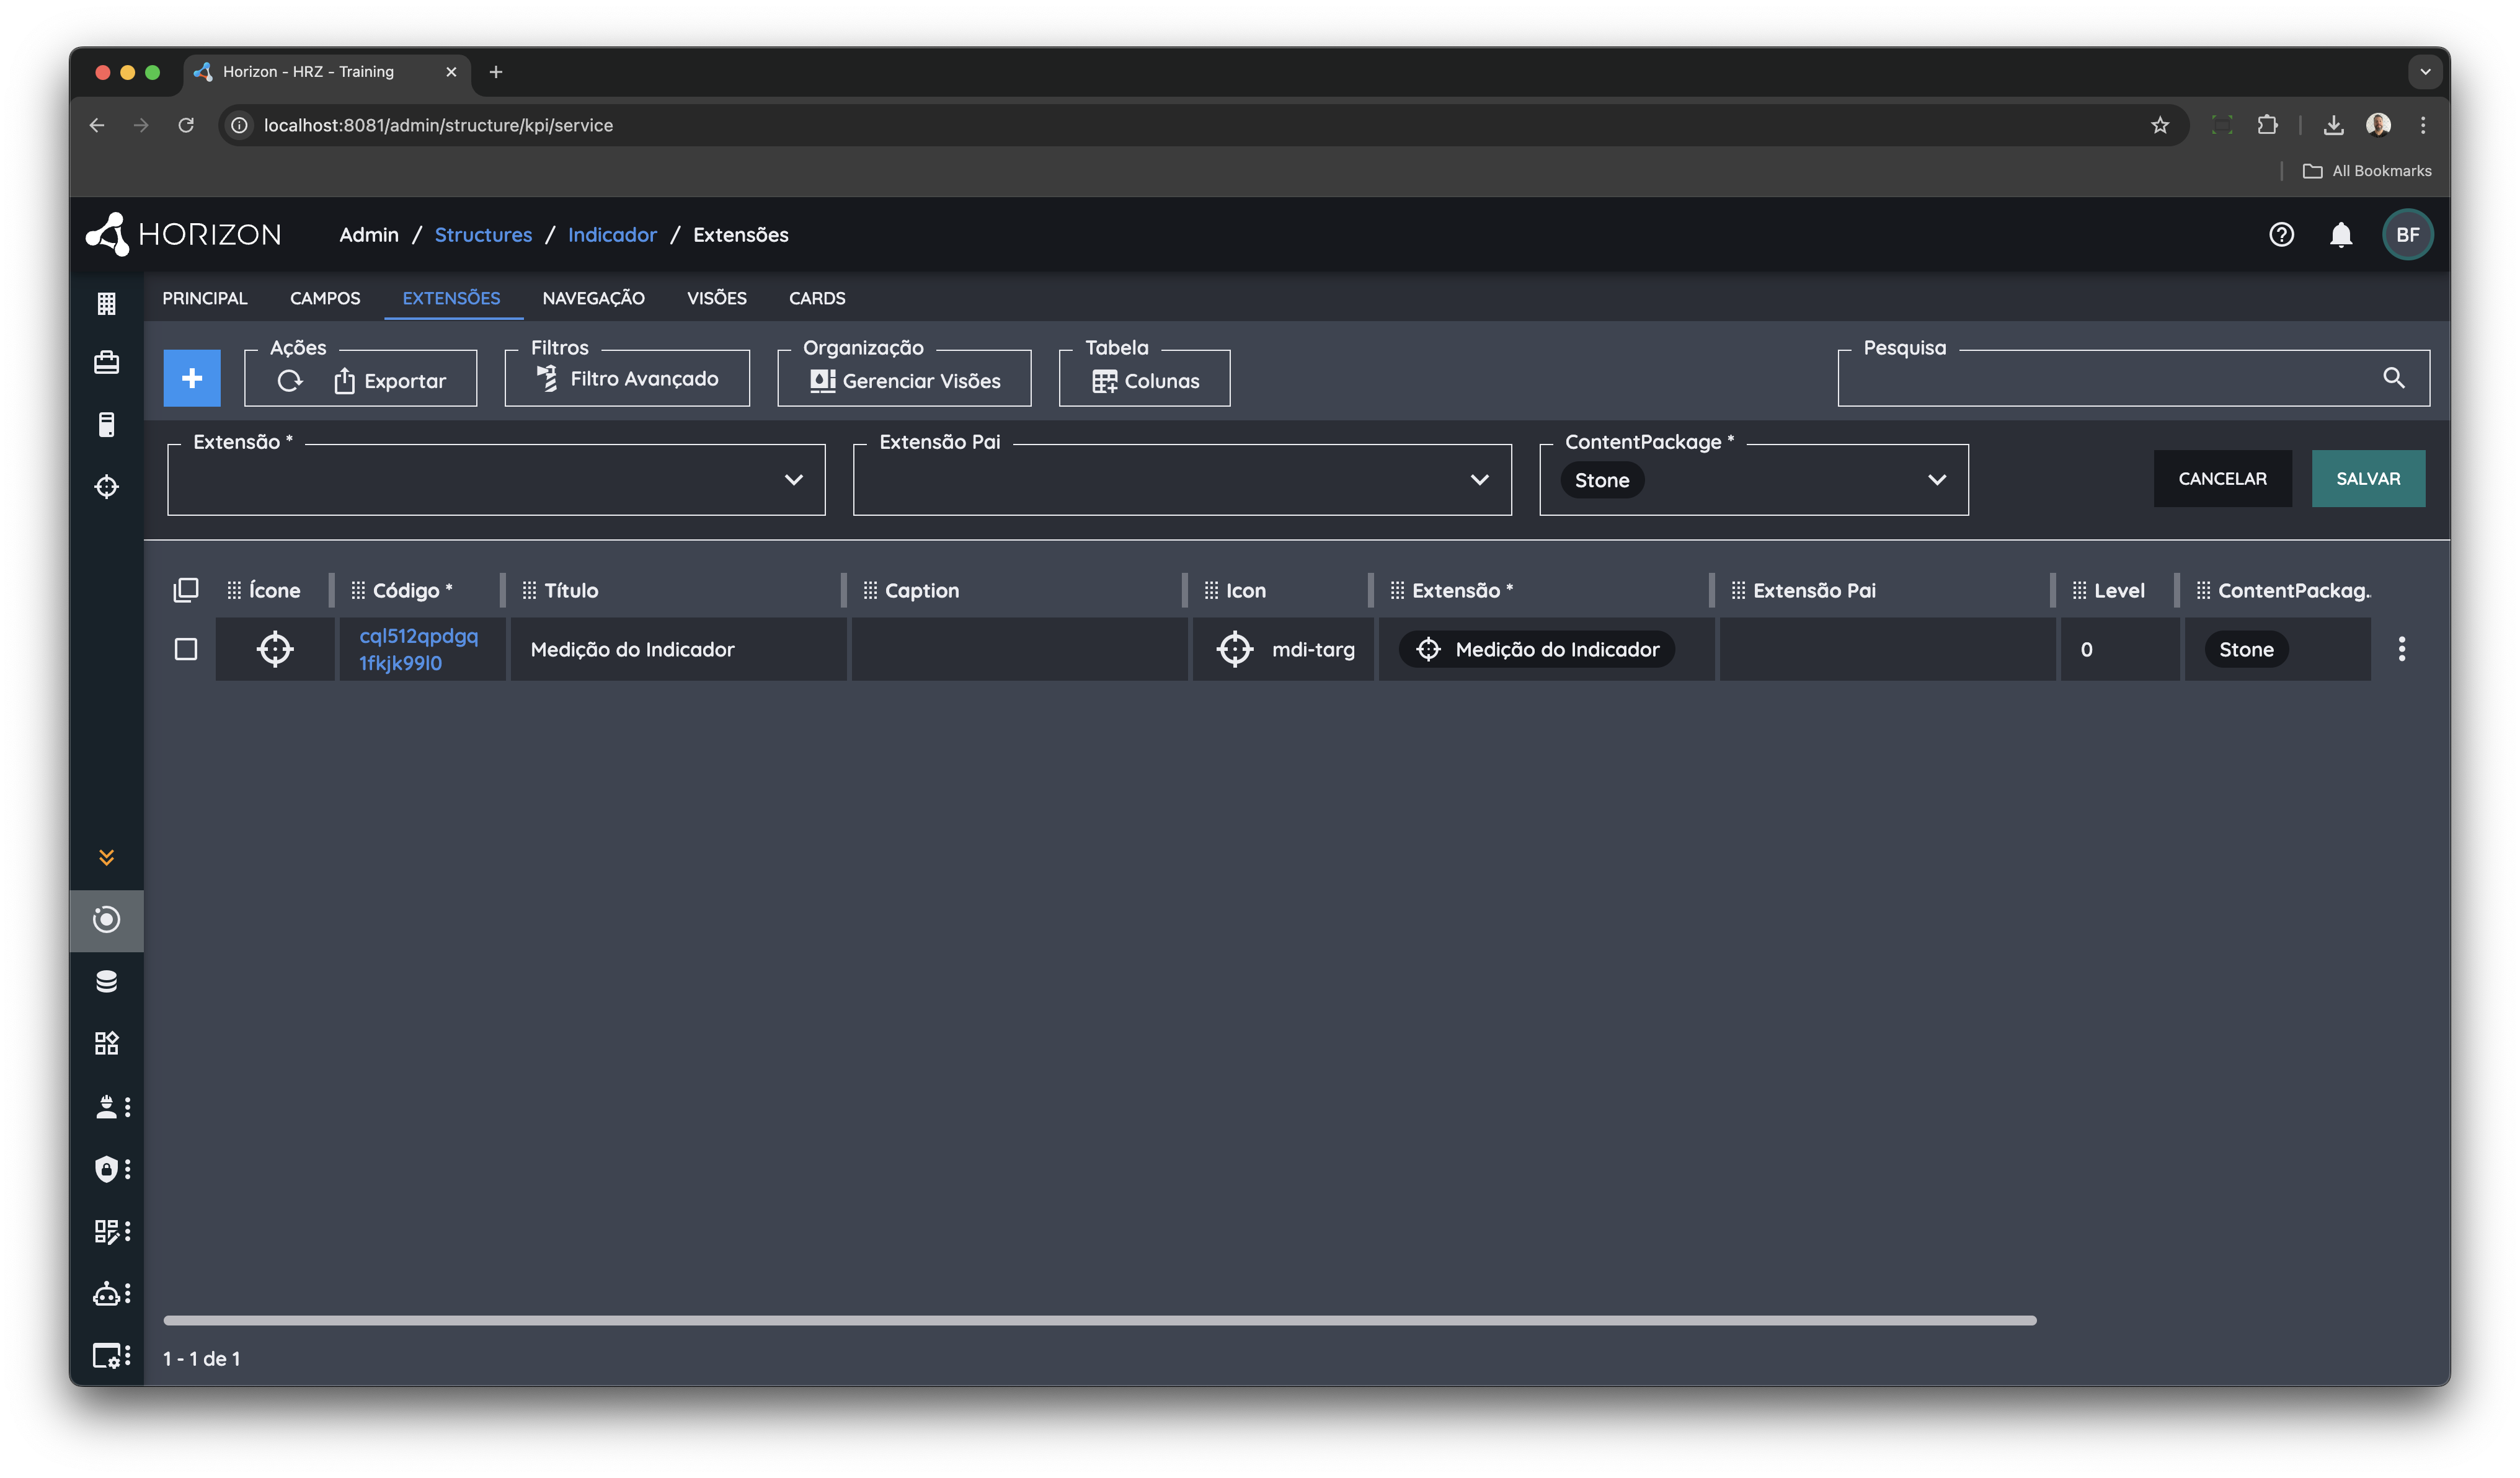Click the Exportar button
Screen dimensions: 2520x1478
pos(390,381)
